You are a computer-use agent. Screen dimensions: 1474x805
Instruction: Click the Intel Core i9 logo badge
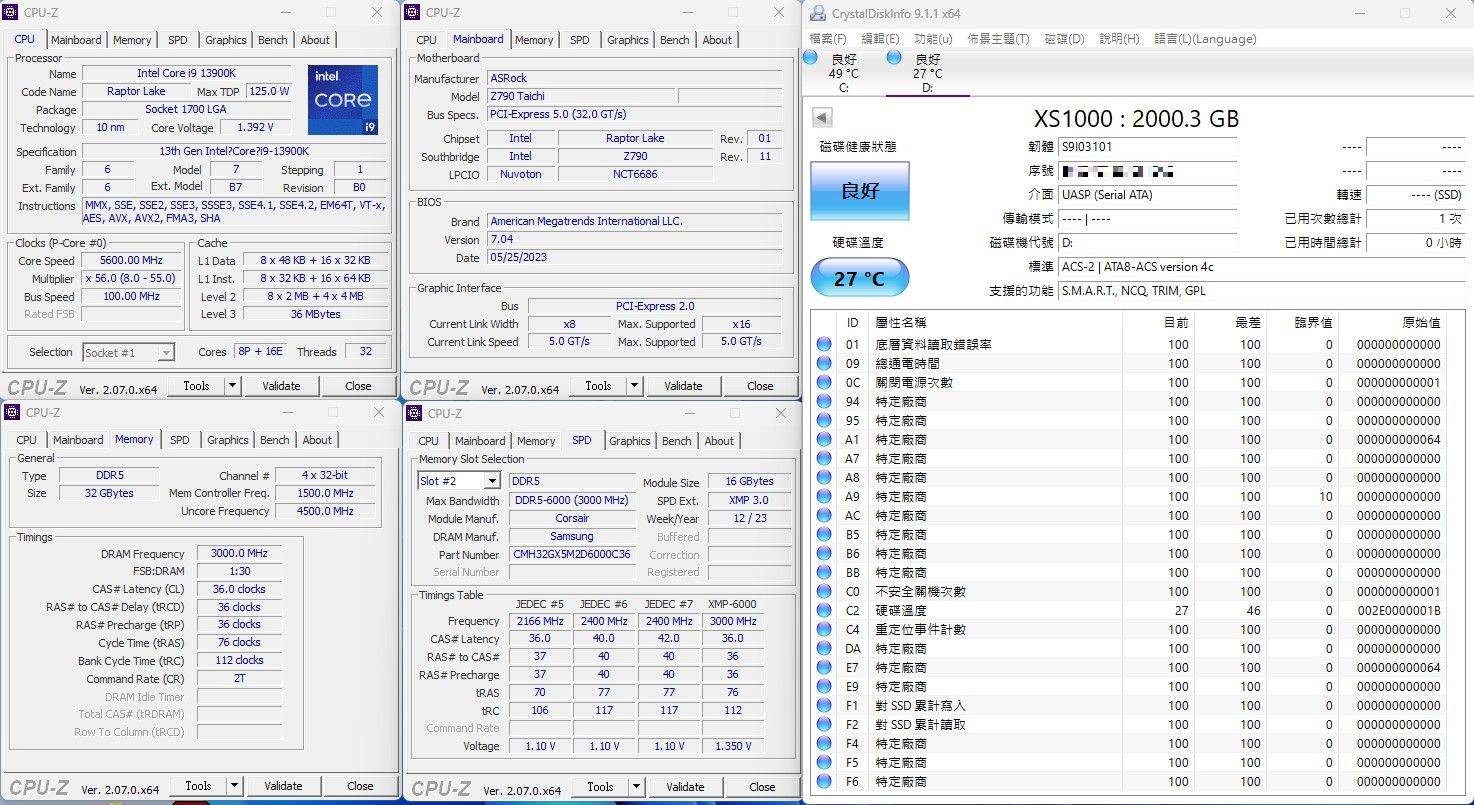(343, 100)
